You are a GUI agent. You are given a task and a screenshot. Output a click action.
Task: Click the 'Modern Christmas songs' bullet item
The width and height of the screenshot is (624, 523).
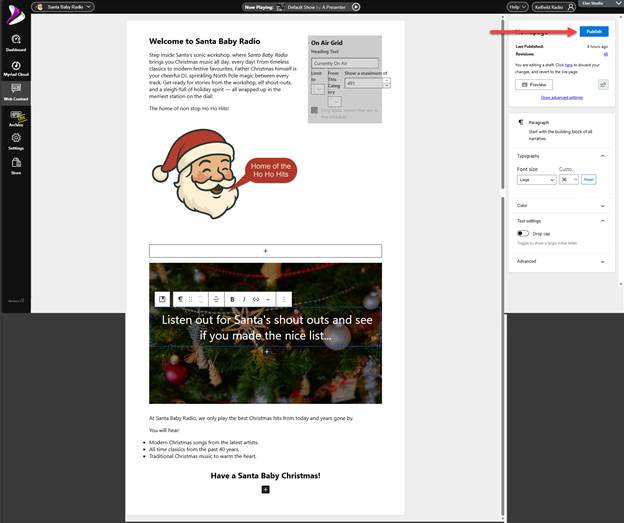pos(204,442)
